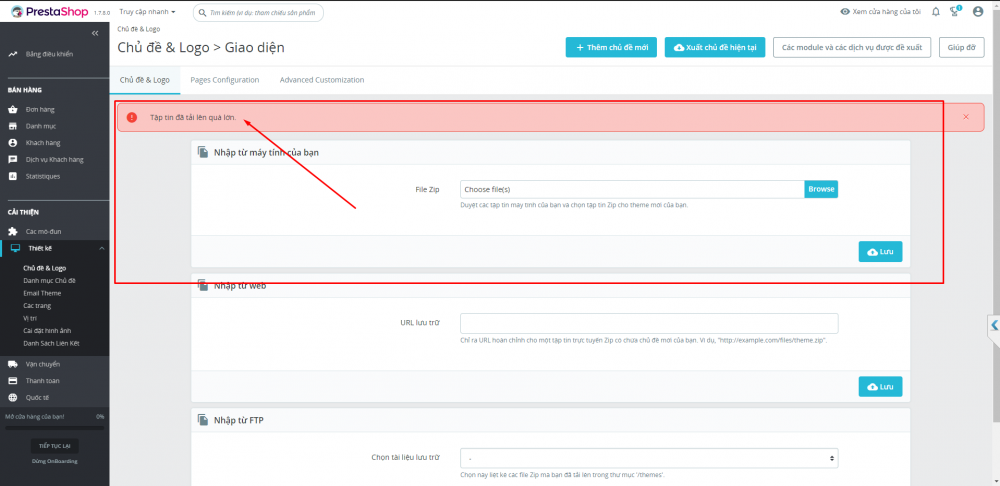This screenshot has height=486, width=1000.
Task: Switch to Pages Configuration tab
Action: (x=224, y=80)
